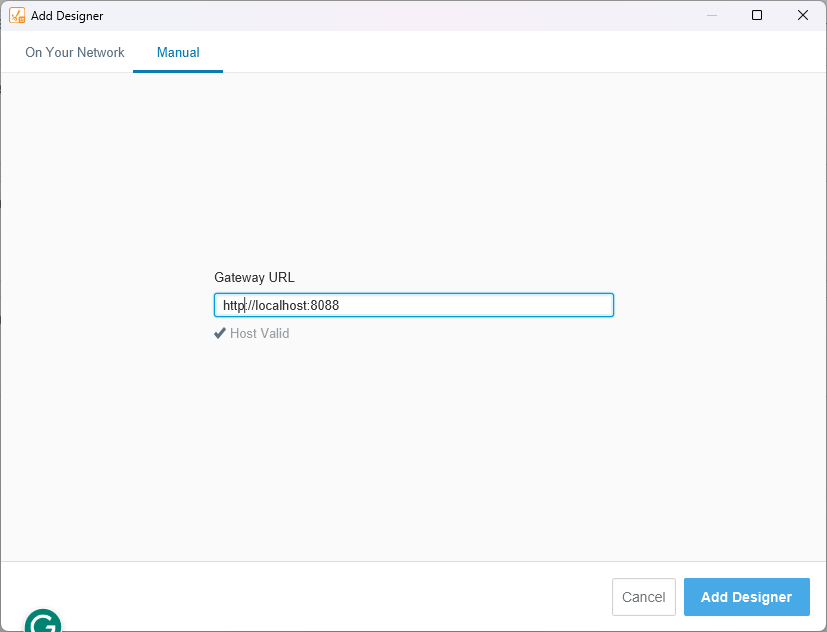Viewport: 827px width, 632px height.
Task: Maximize the Add Designer window
Action: point(757,15)
